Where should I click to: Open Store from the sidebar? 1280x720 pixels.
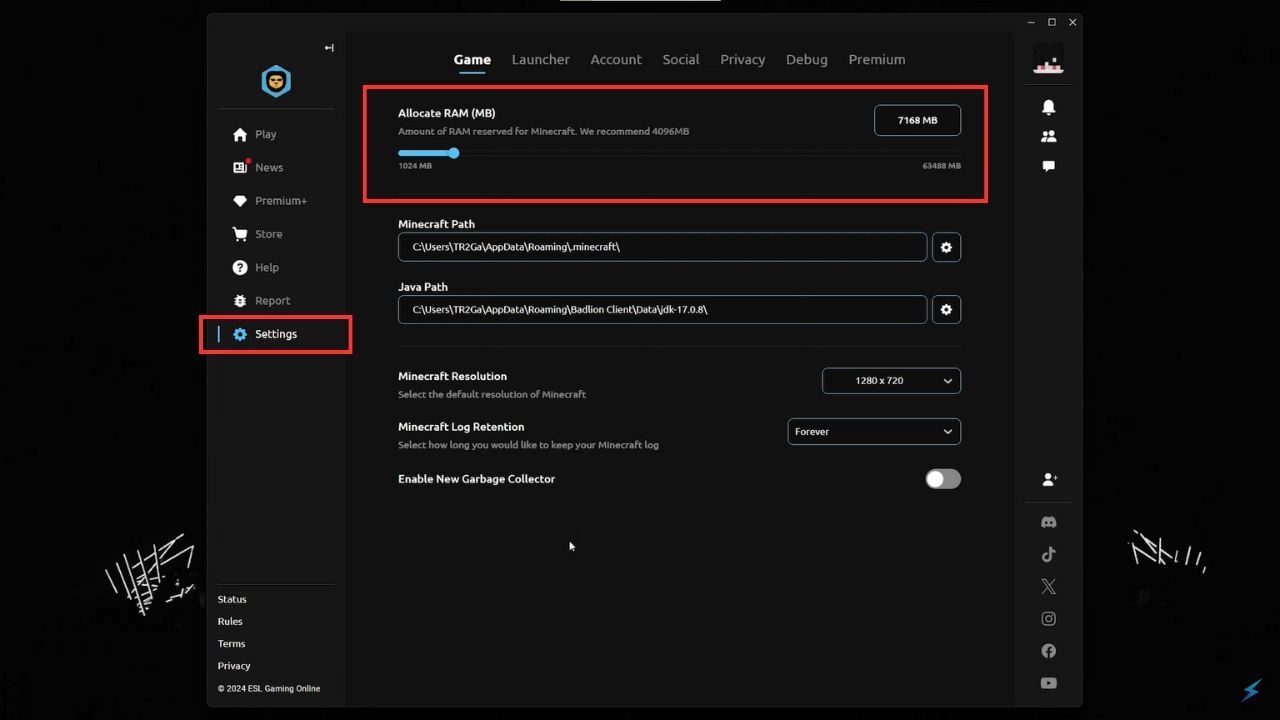click(268, 234)
